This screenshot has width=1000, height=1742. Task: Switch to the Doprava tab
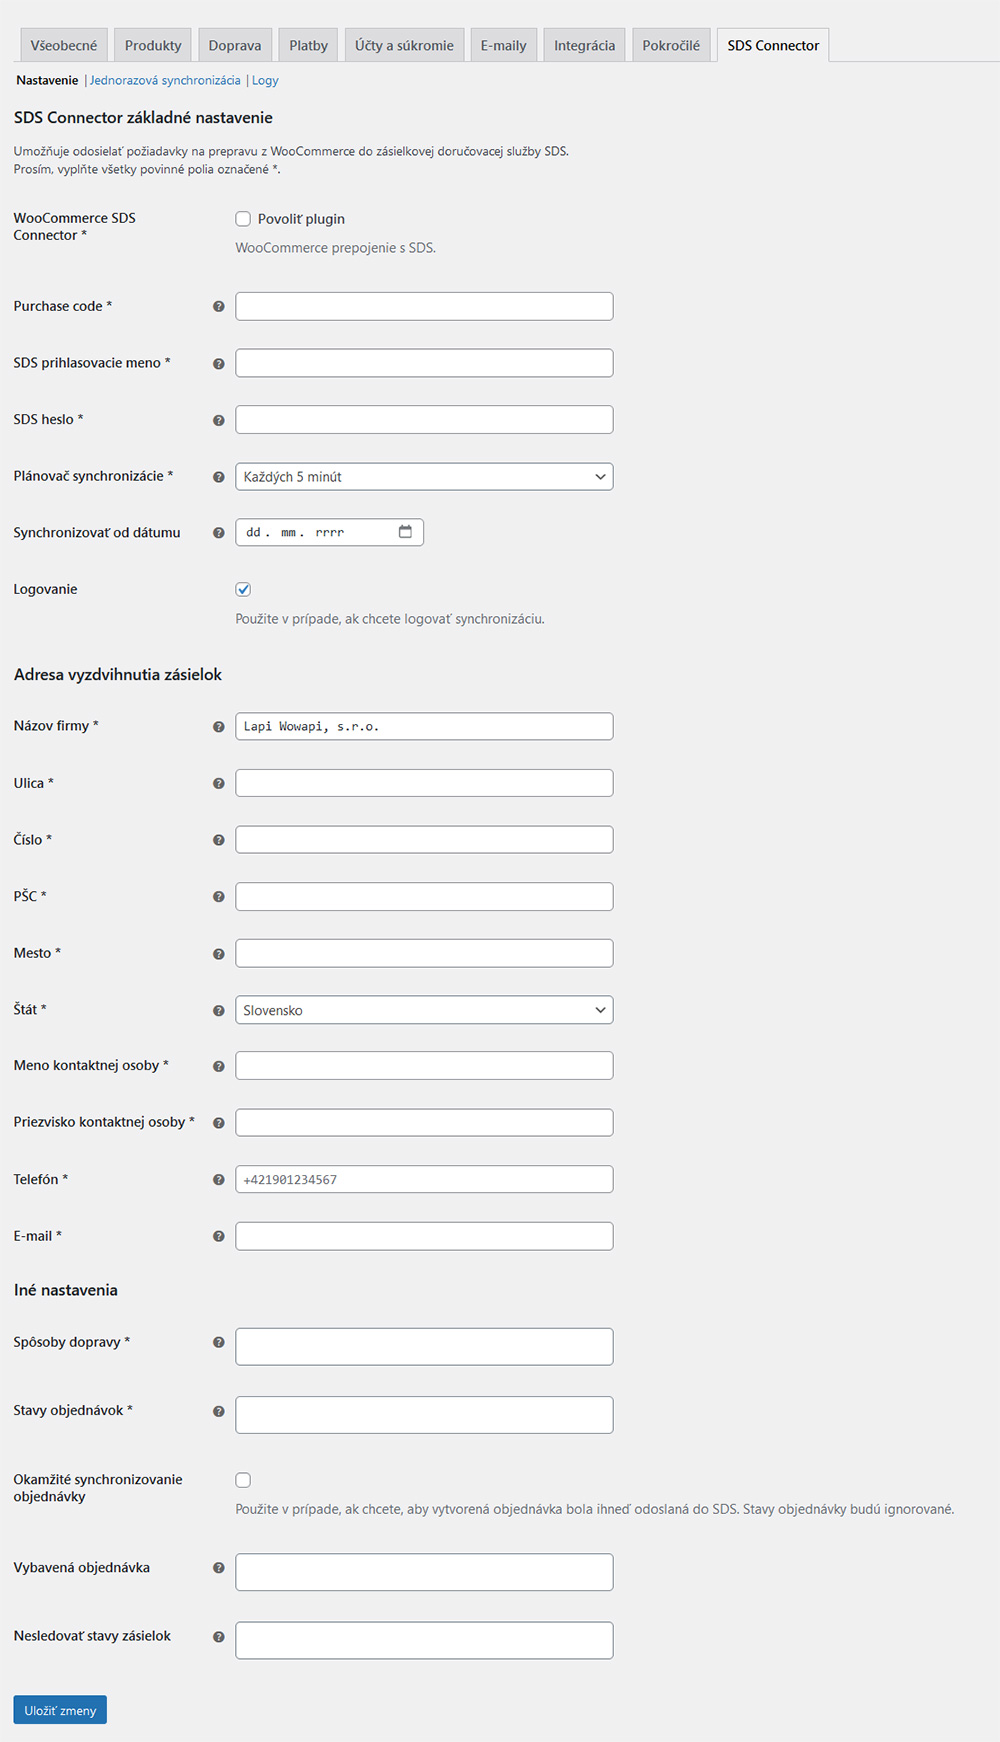point(235,46)
